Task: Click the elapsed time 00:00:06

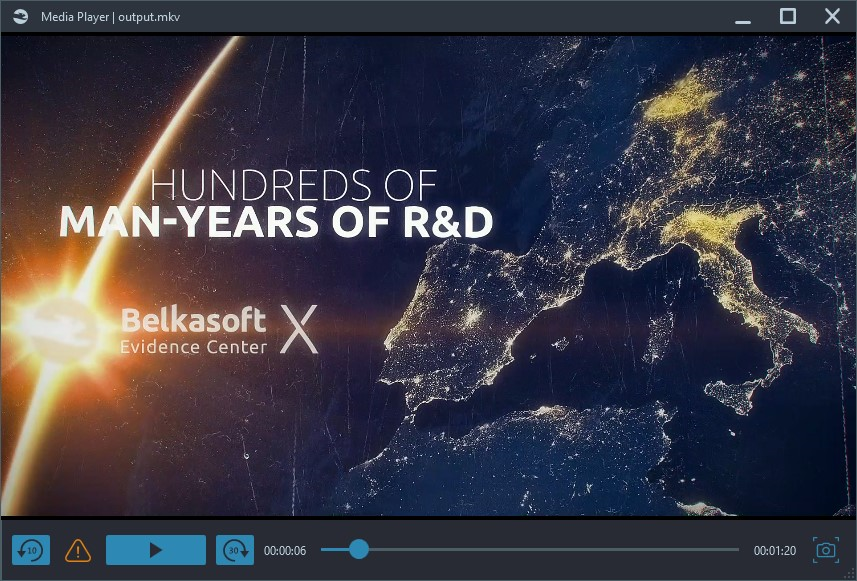Action: [285, 551]
